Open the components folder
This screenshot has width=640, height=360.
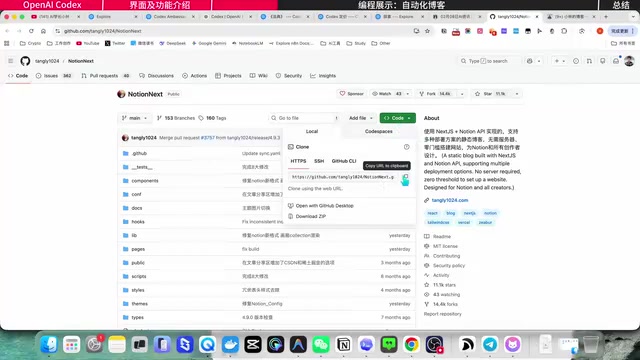(145, 181)
